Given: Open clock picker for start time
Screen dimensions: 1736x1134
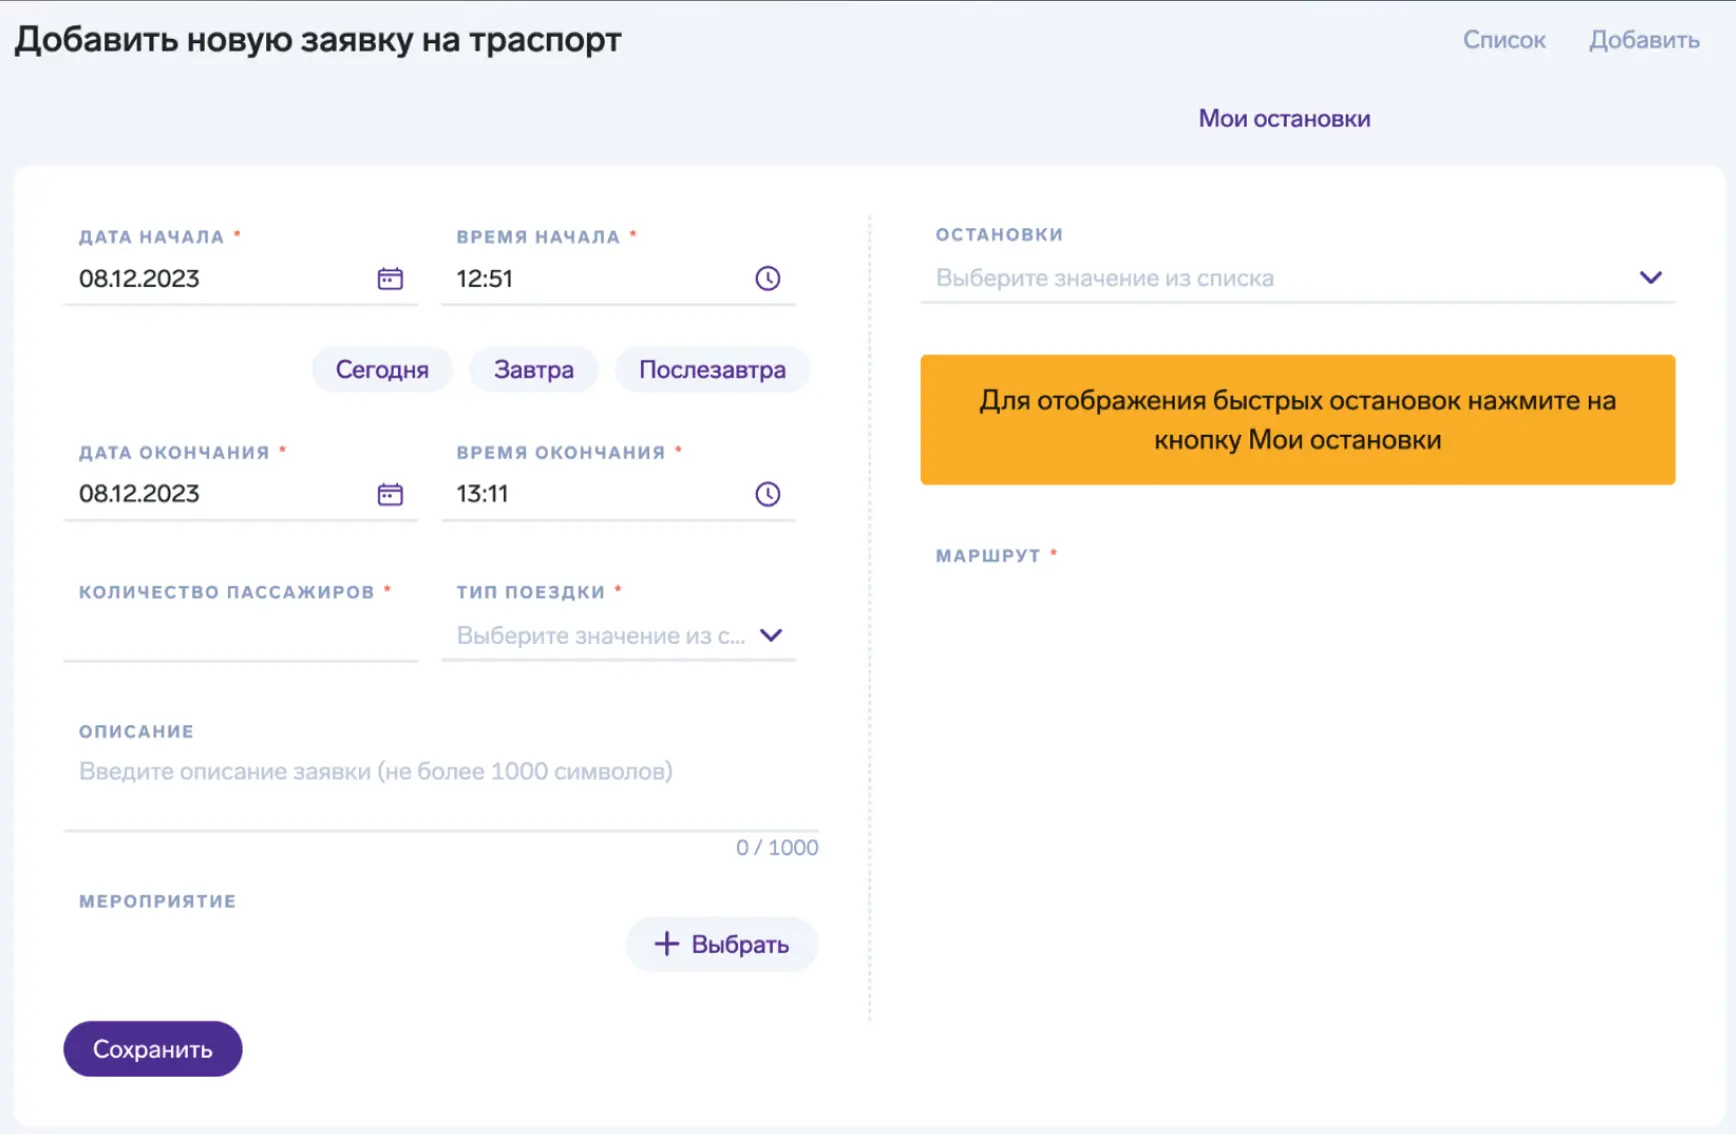Looking at the screenshot, I should (x=767, y=279).
